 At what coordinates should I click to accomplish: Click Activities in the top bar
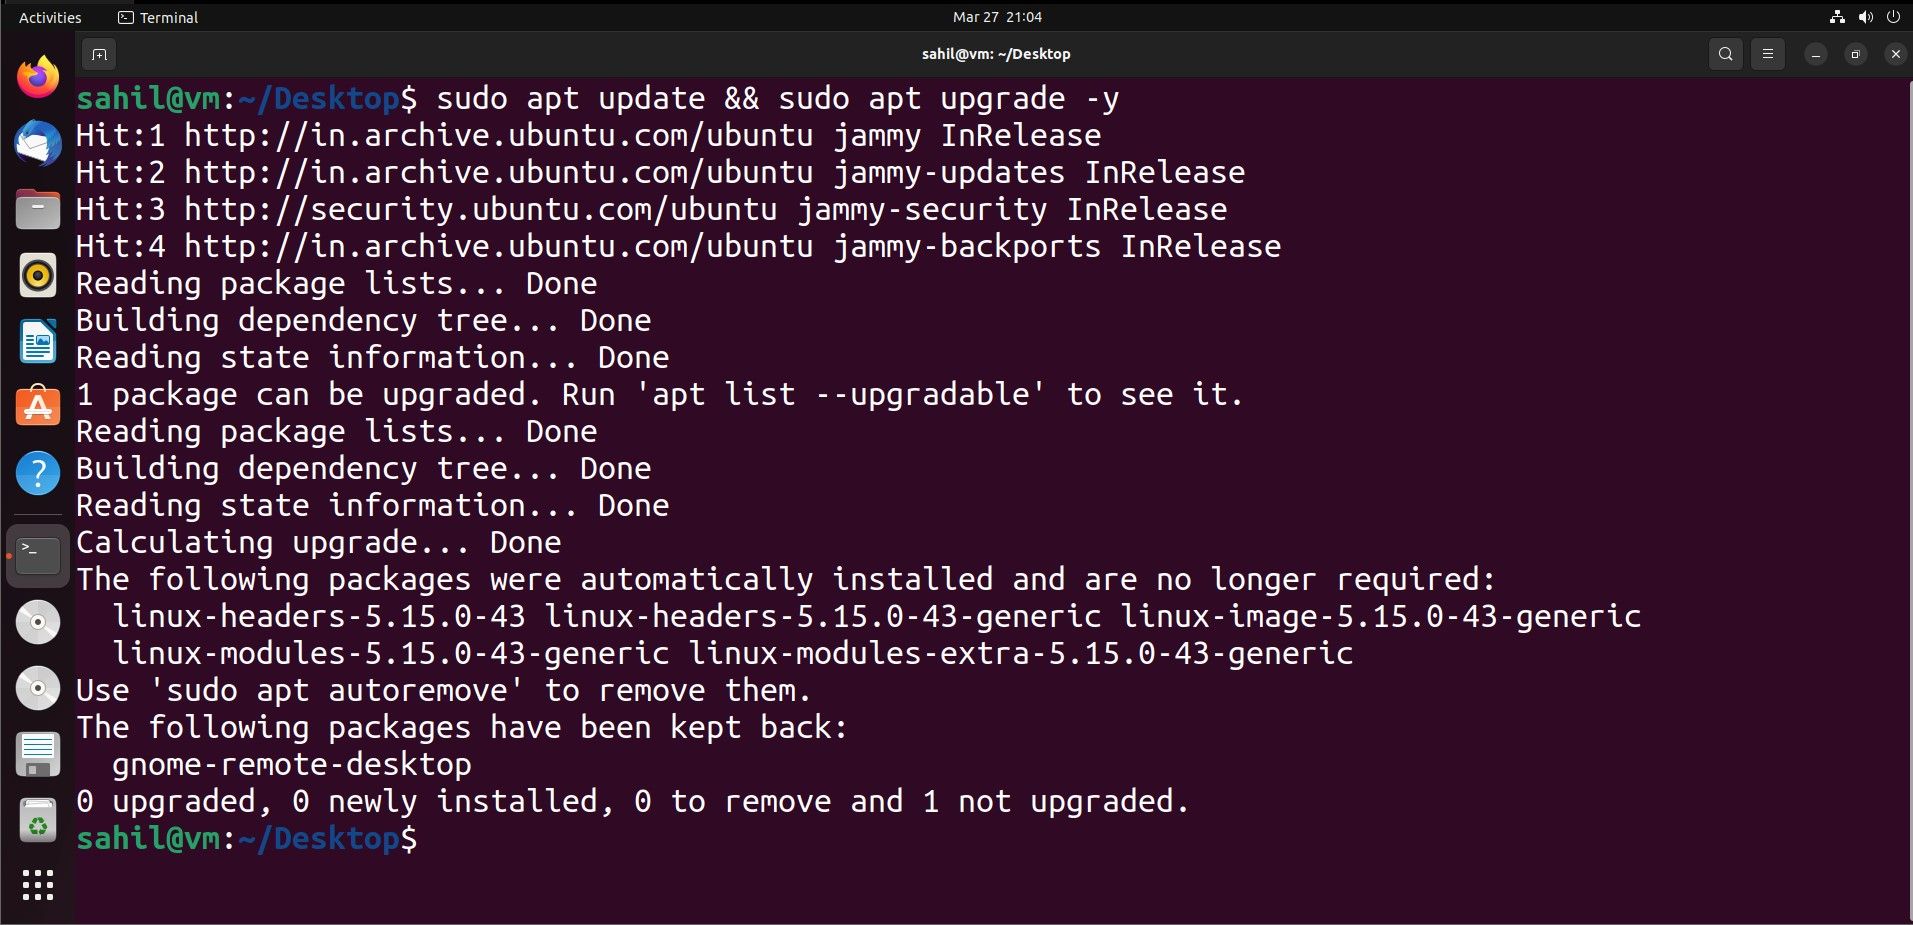click(49, 17)
